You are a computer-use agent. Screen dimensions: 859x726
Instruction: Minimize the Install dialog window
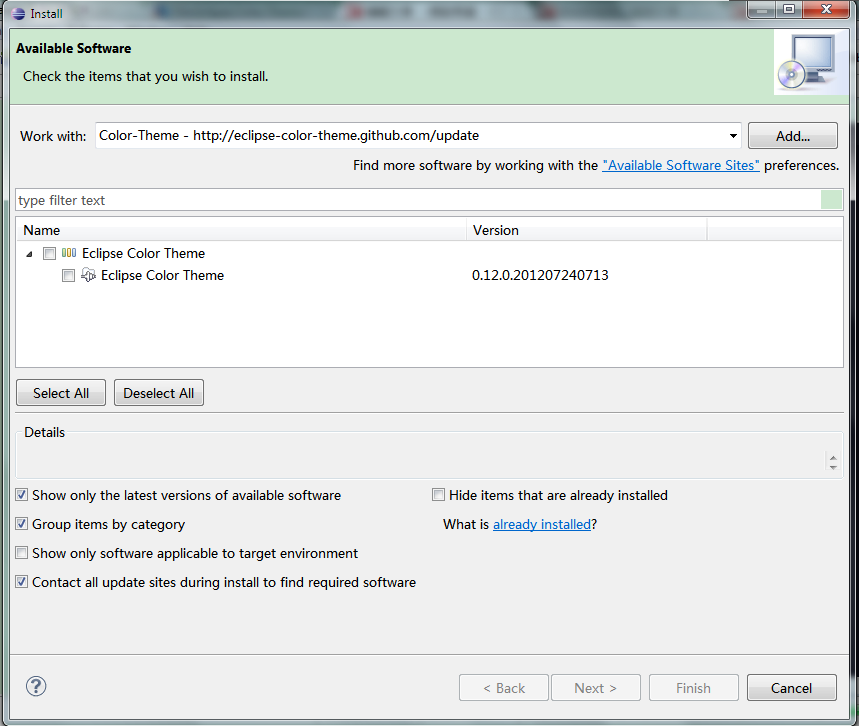pyautogui.click(x=762, y=9)
